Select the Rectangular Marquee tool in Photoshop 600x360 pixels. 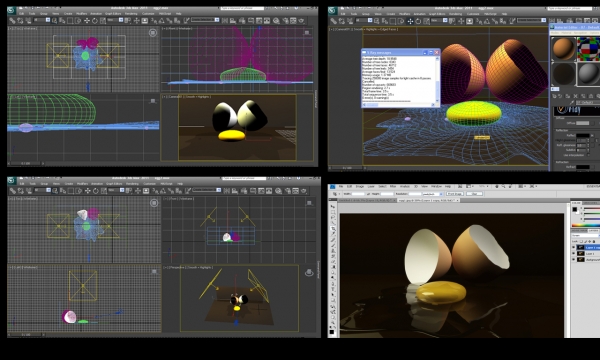[x=333, y=212]
